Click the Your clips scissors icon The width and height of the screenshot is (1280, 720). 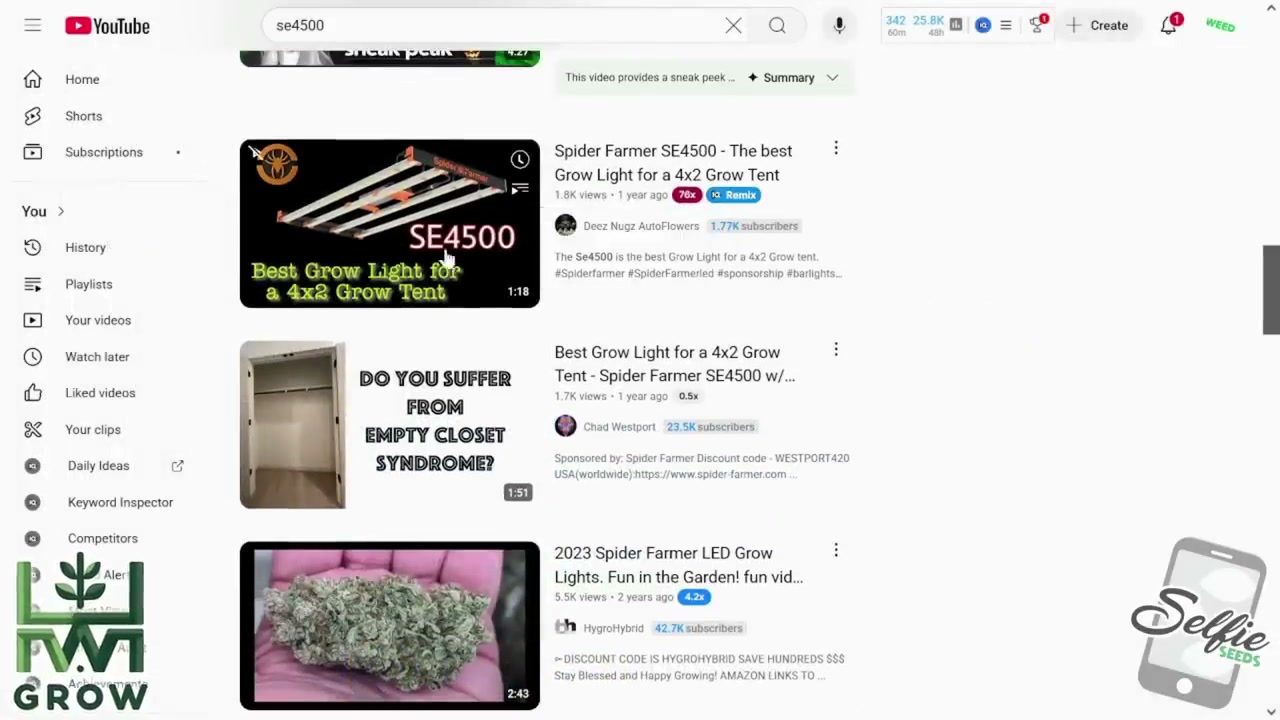33,429
